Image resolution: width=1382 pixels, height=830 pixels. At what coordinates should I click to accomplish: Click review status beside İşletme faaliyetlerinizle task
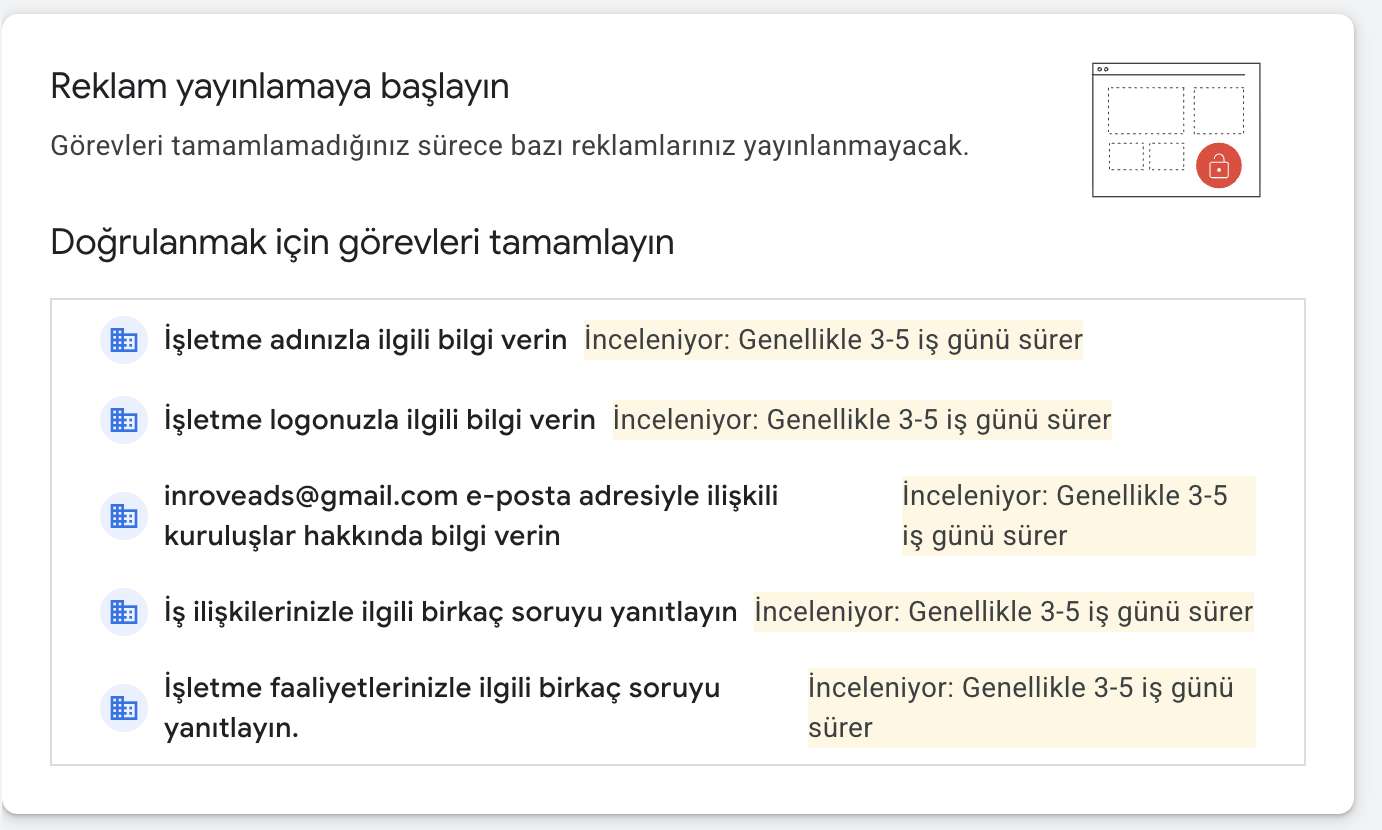click(x=1032, y=708)
